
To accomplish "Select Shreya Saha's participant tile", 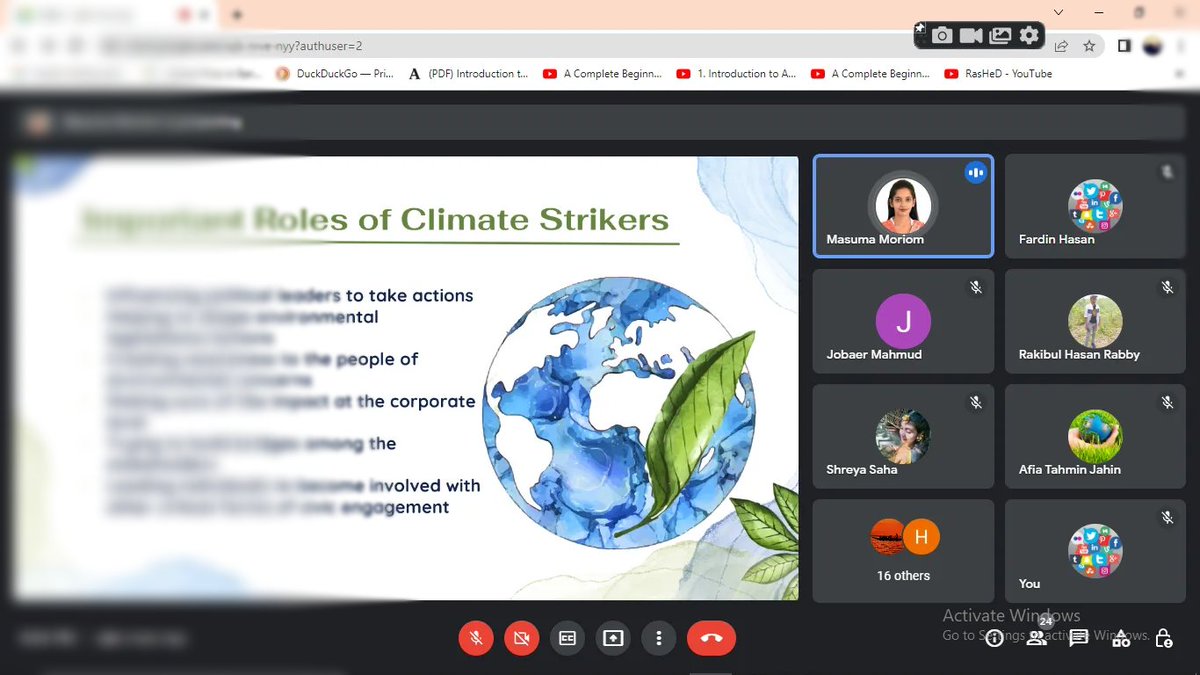I will 903,436.
